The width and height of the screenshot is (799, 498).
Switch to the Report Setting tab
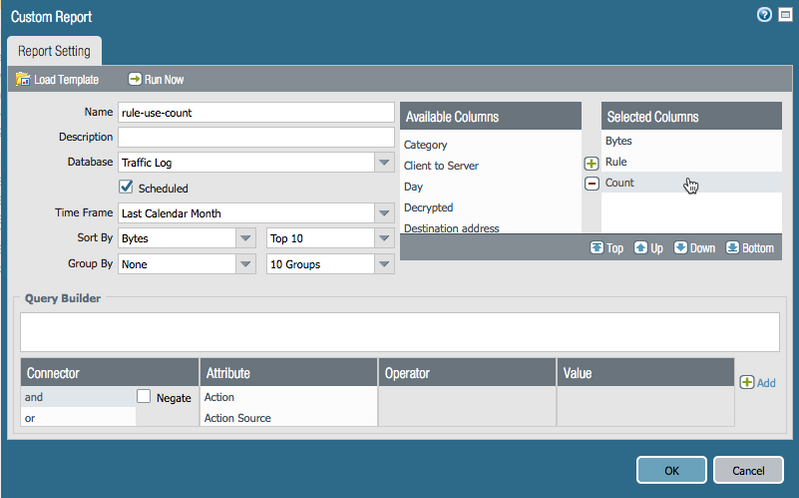[x=54, y=51]
